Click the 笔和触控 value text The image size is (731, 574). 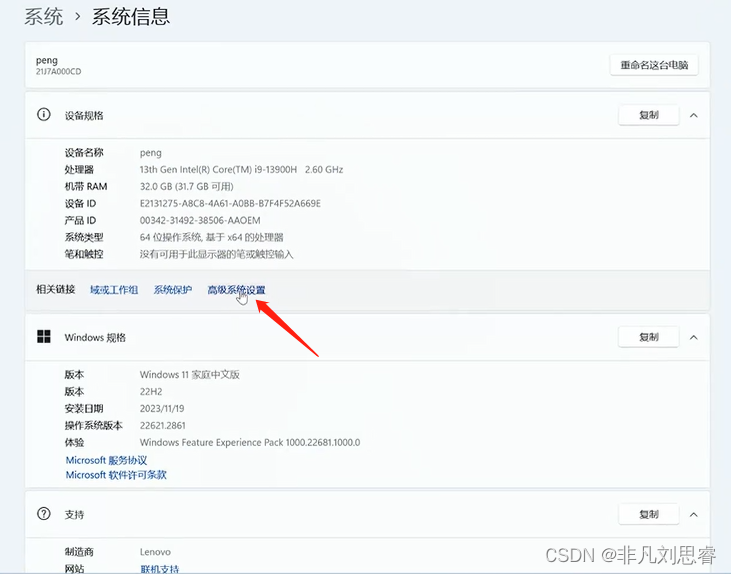tap(216, 254)
